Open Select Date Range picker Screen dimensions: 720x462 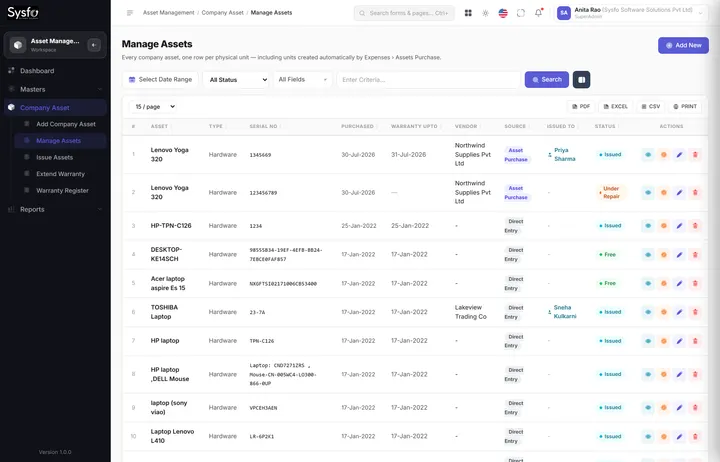point(160,79)
